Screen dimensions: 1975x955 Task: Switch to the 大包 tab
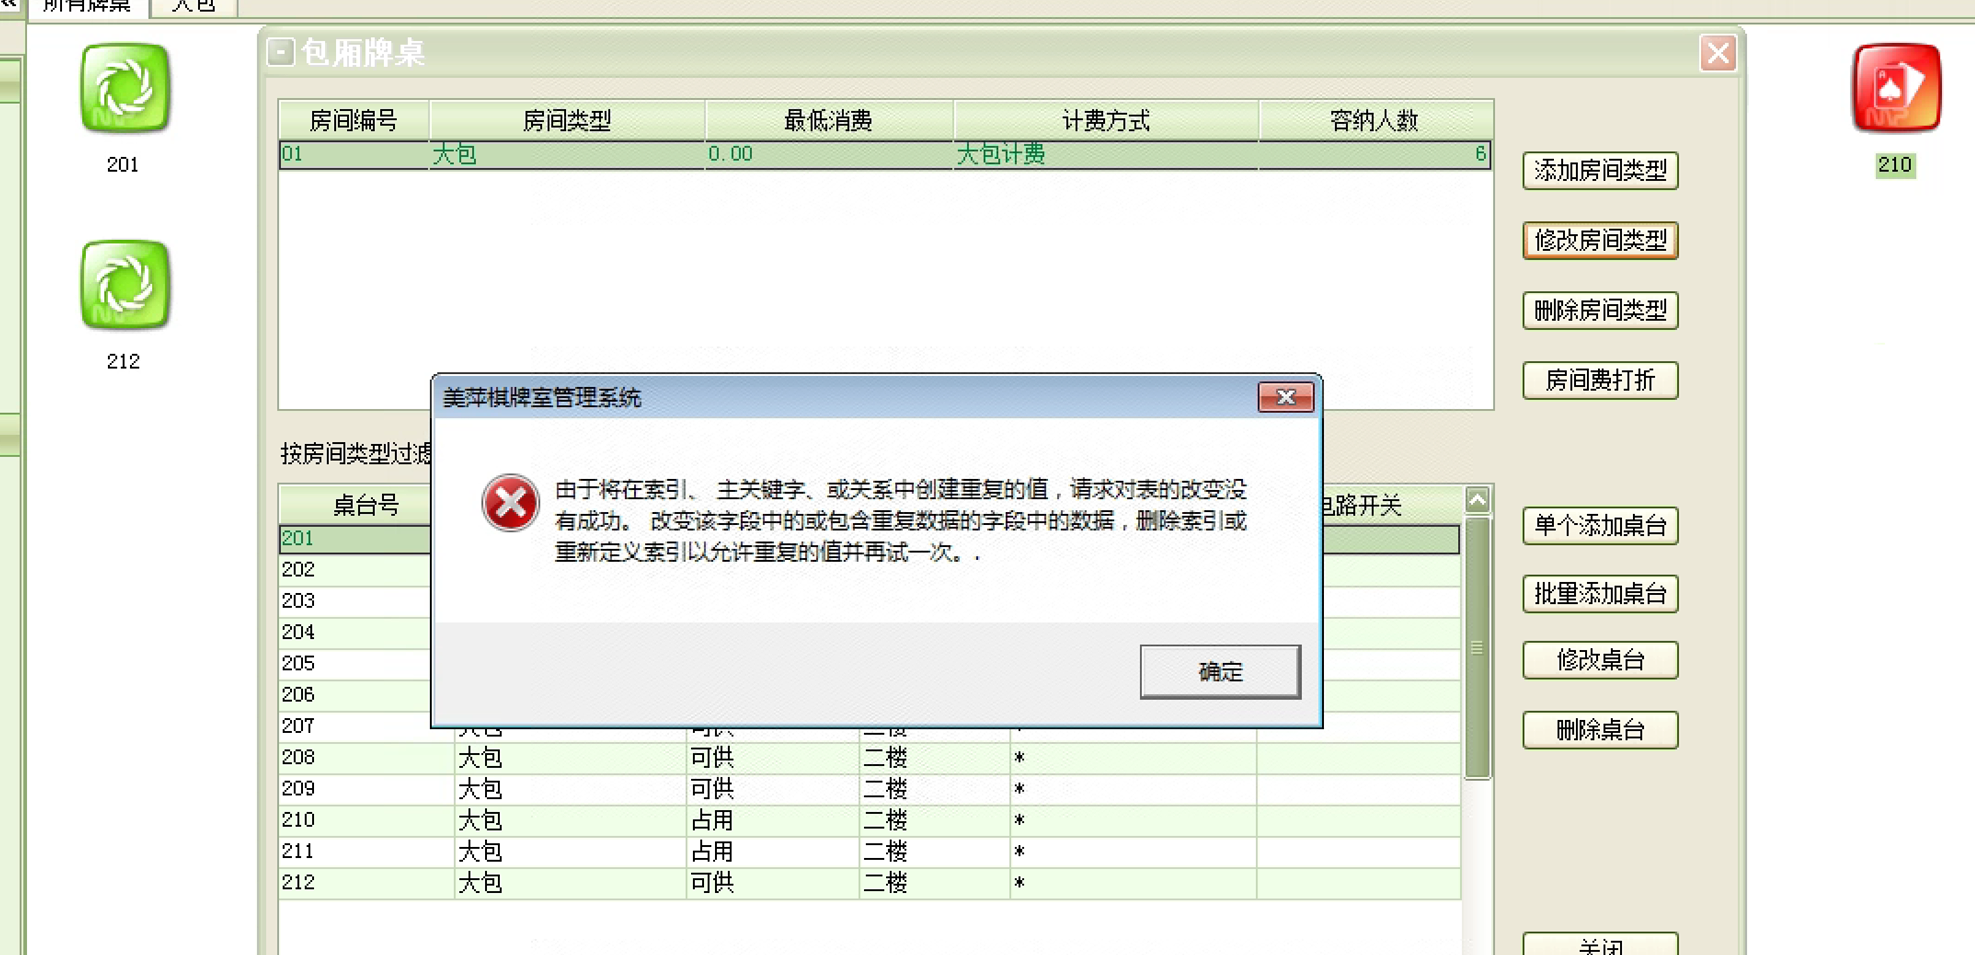tap(193, 6)
